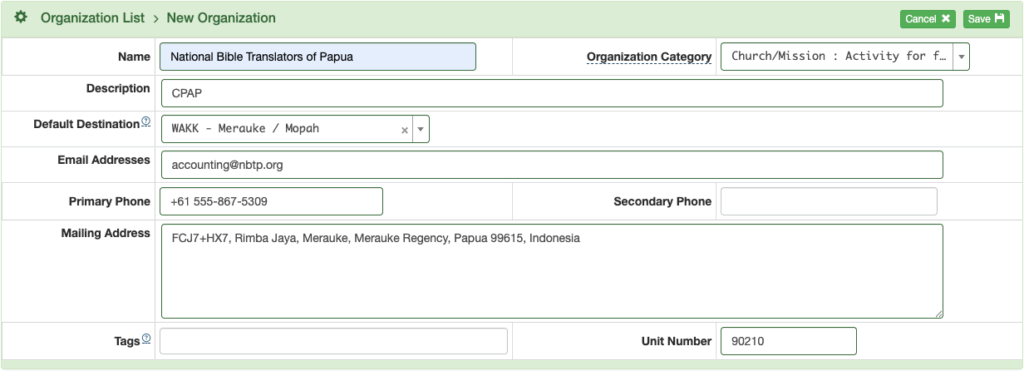Viewport: 1024px width, 371px height.
Task: Go back to Organization List breadcrumb
Action: tap(93, 18)
